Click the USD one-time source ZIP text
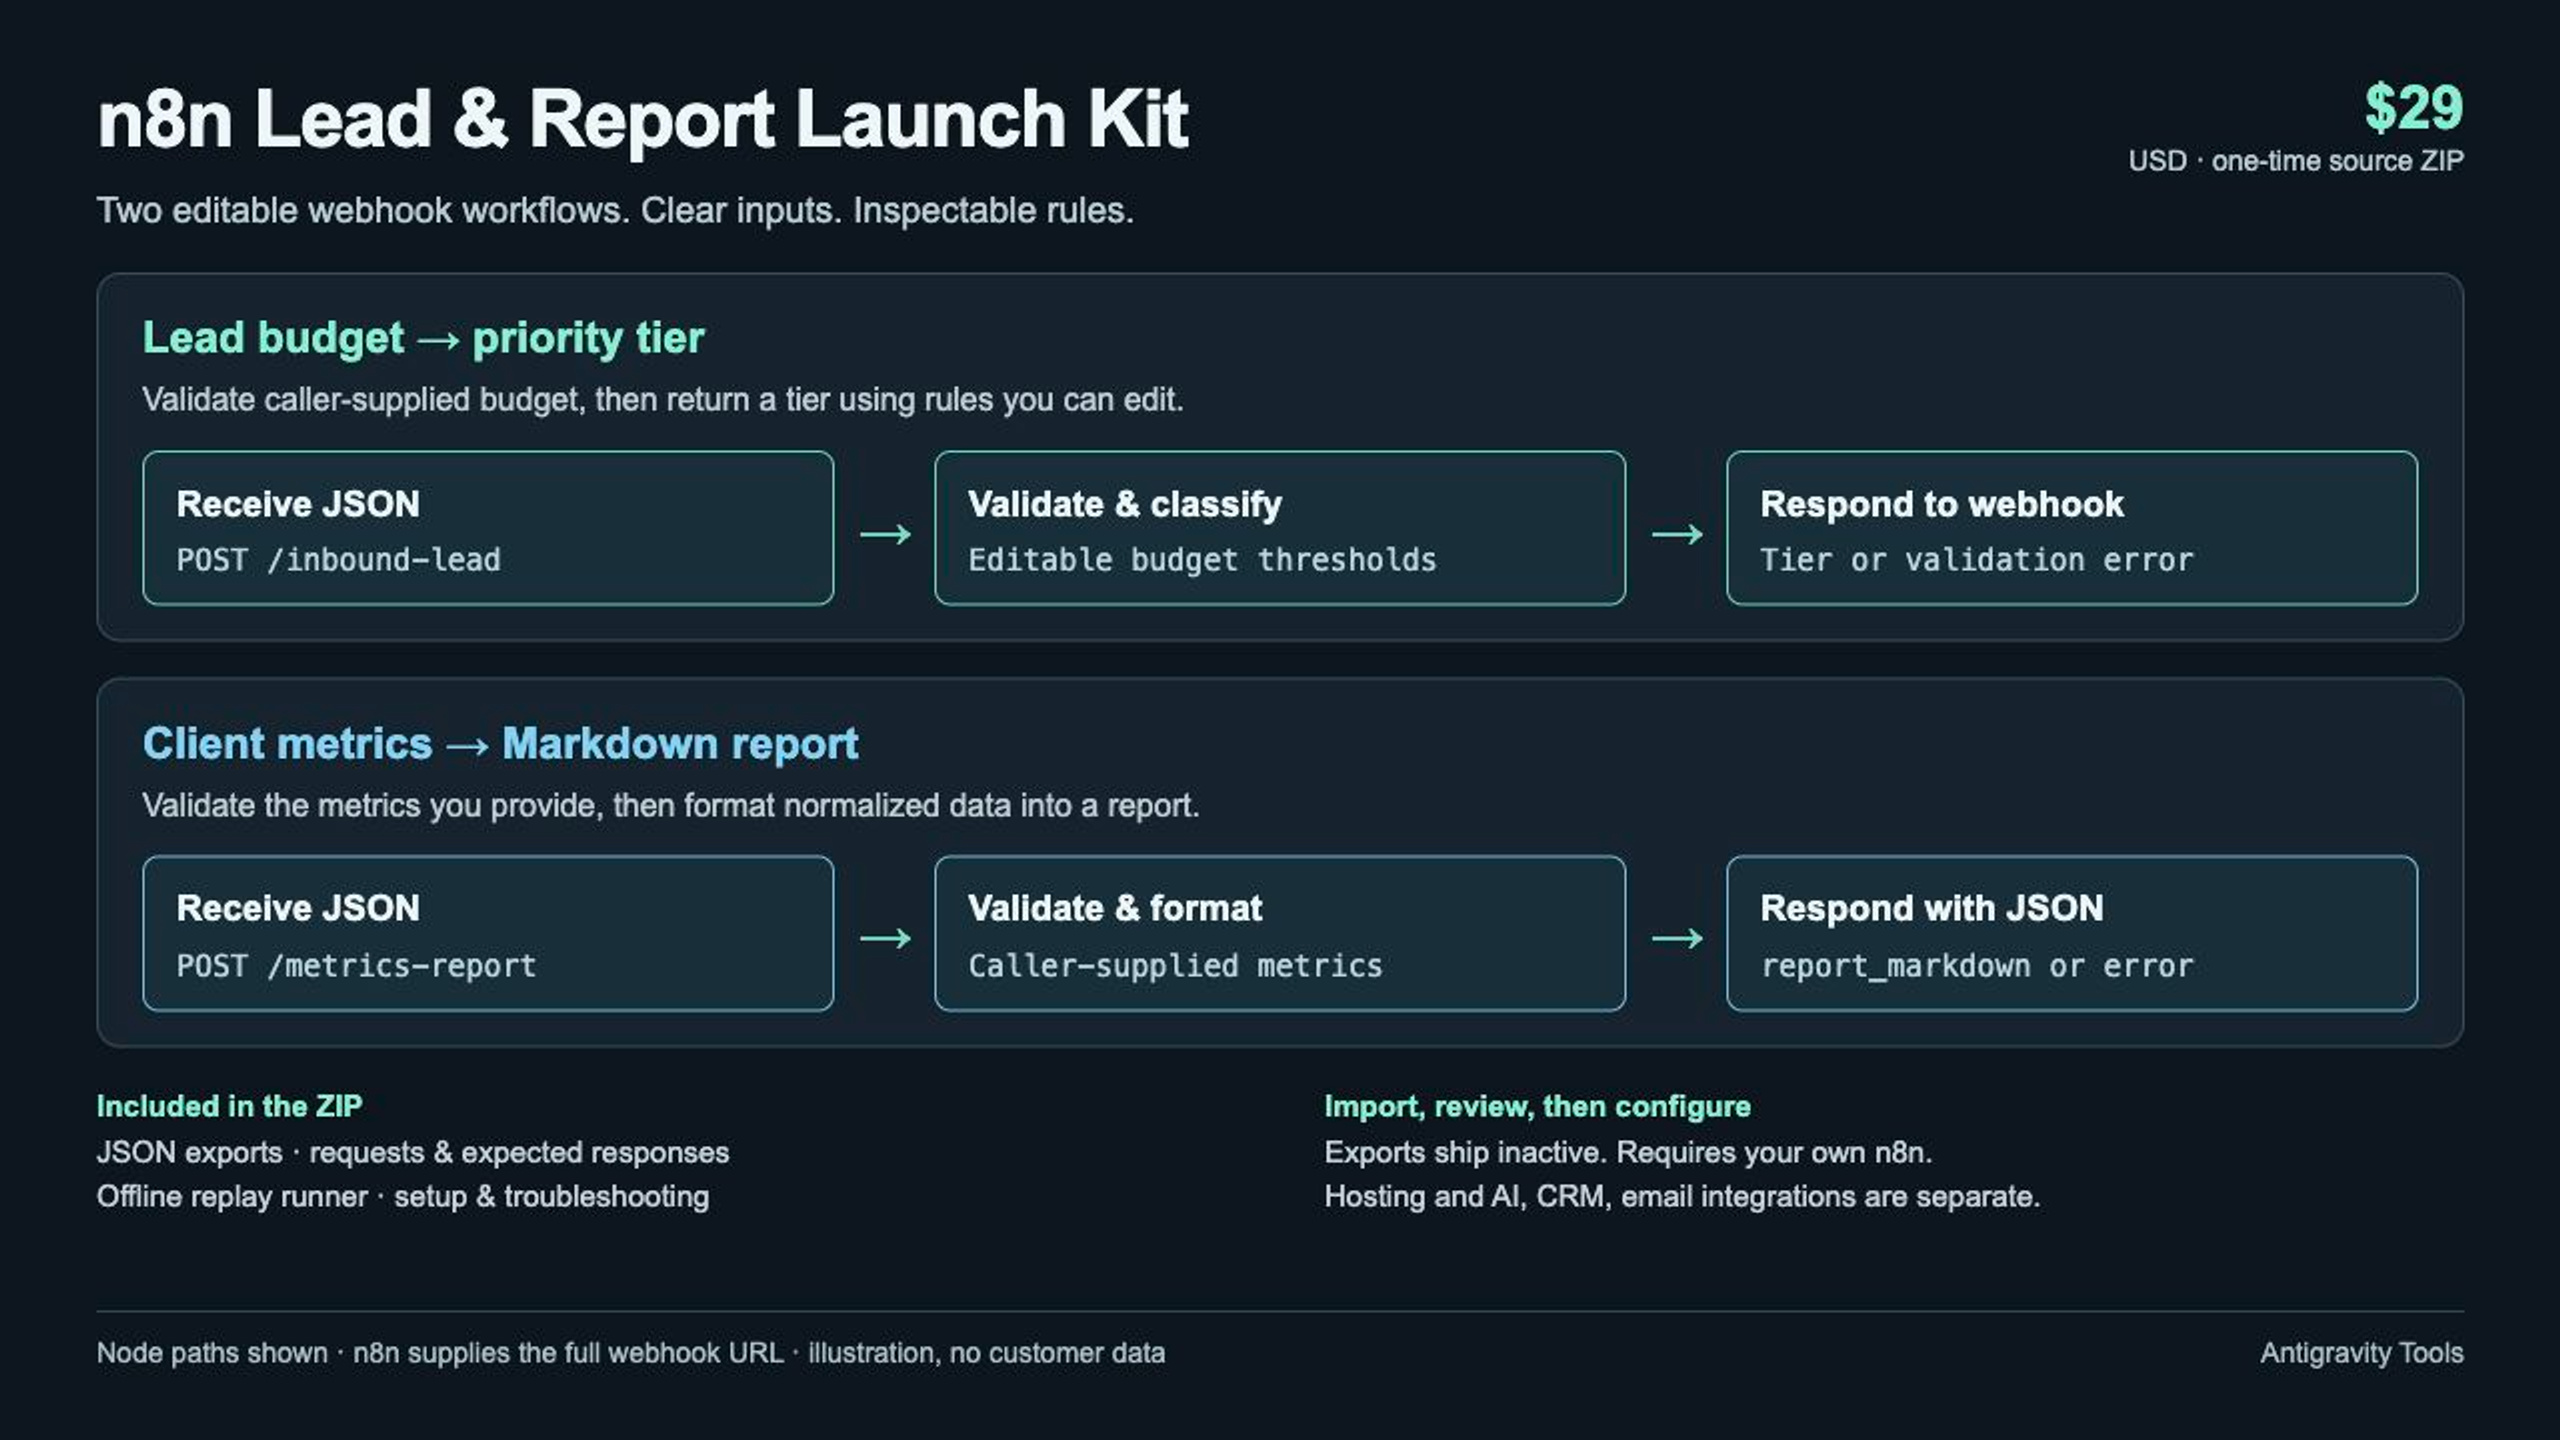 click(x=2296, y=161)
